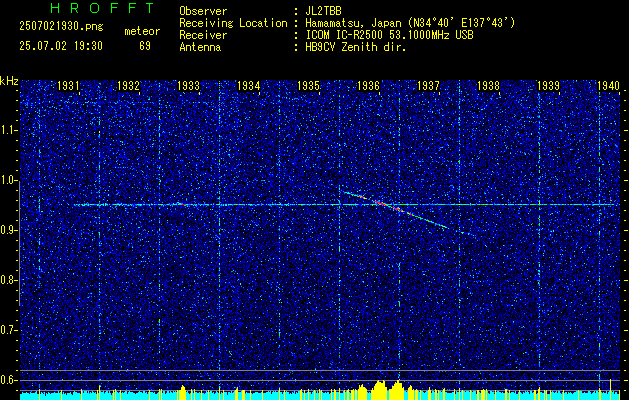Image resolution: width=629 pixels, height=400 pixels.
Task: Click the observer callsign JL2TBB
Action: pos(323,11)
